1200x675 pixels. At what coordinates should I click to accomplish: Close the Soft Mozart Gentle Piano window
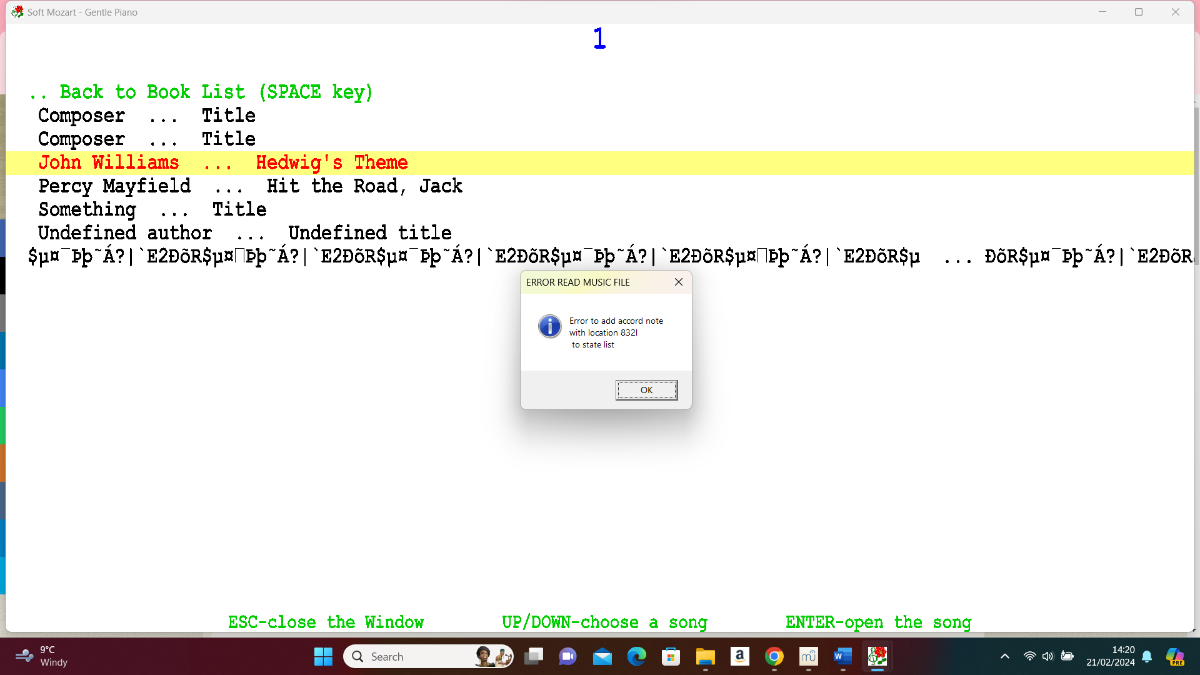[x=1175, y=12]
